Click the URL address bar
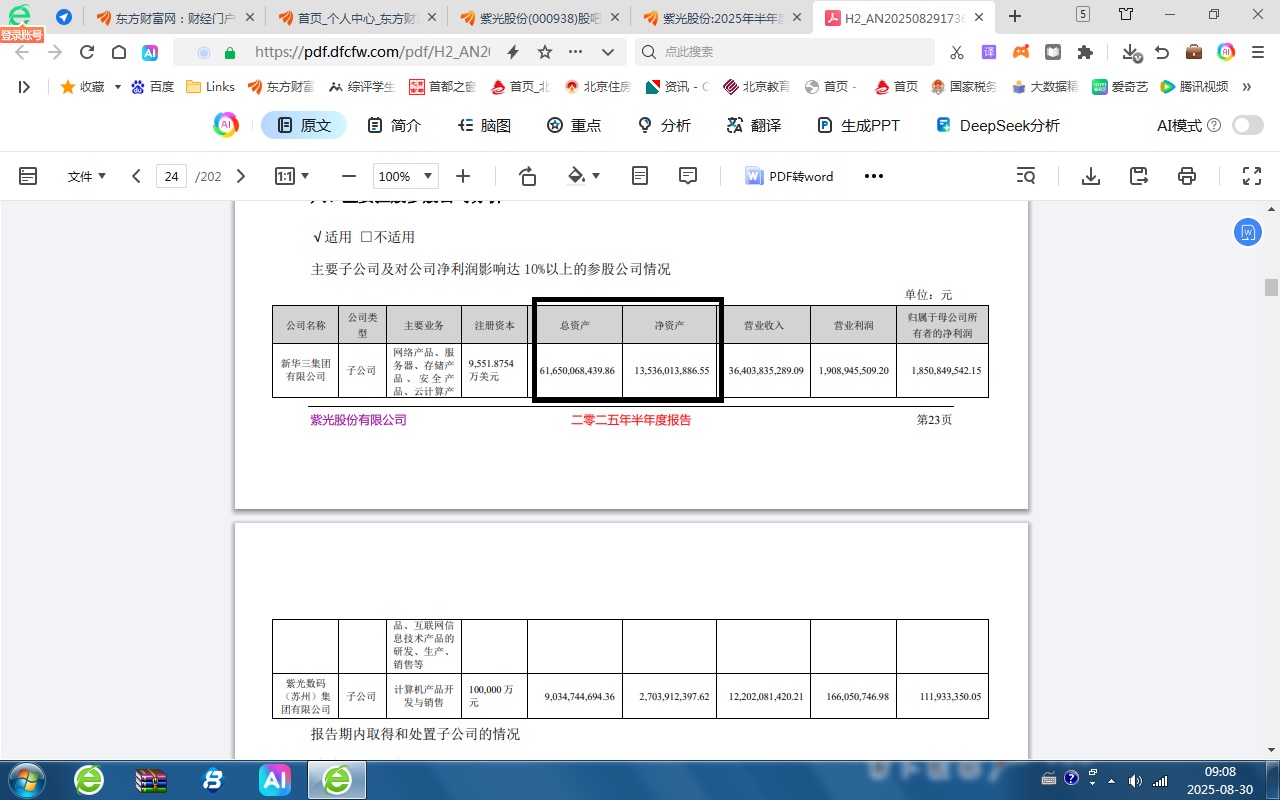This screenshot has width=1280, height=800. click(373, 52)
